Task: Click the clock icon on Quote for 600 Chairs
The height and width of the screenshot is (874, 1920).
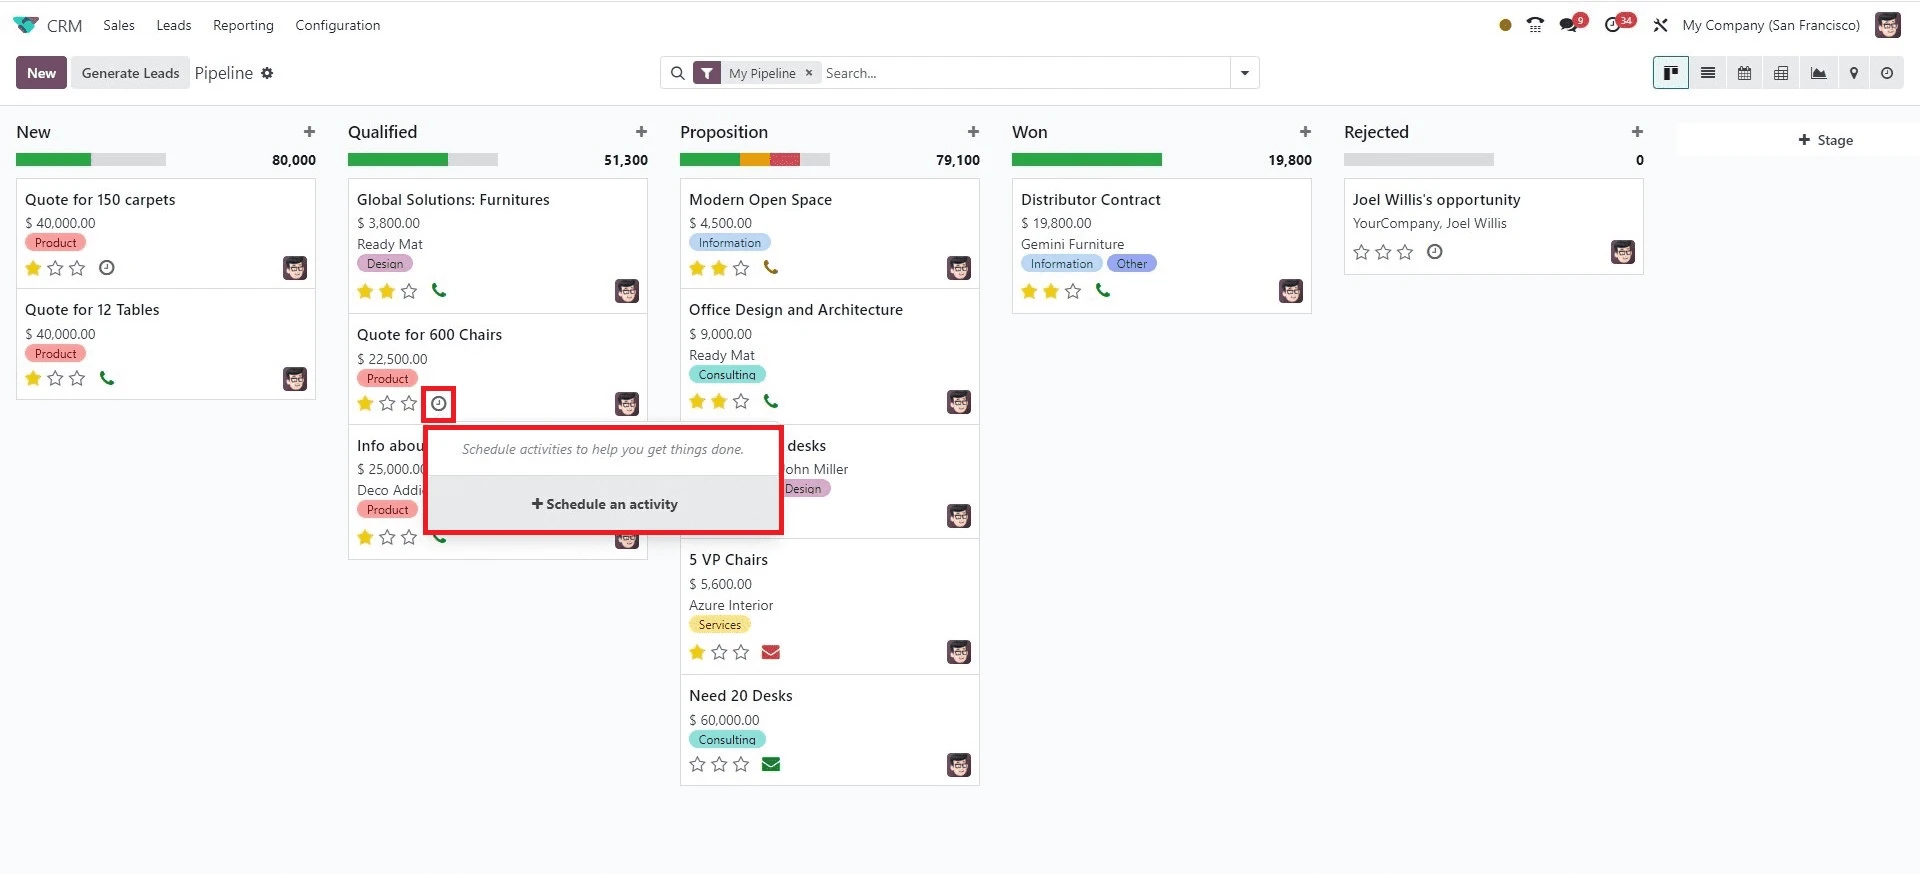Action: point(439,404)
